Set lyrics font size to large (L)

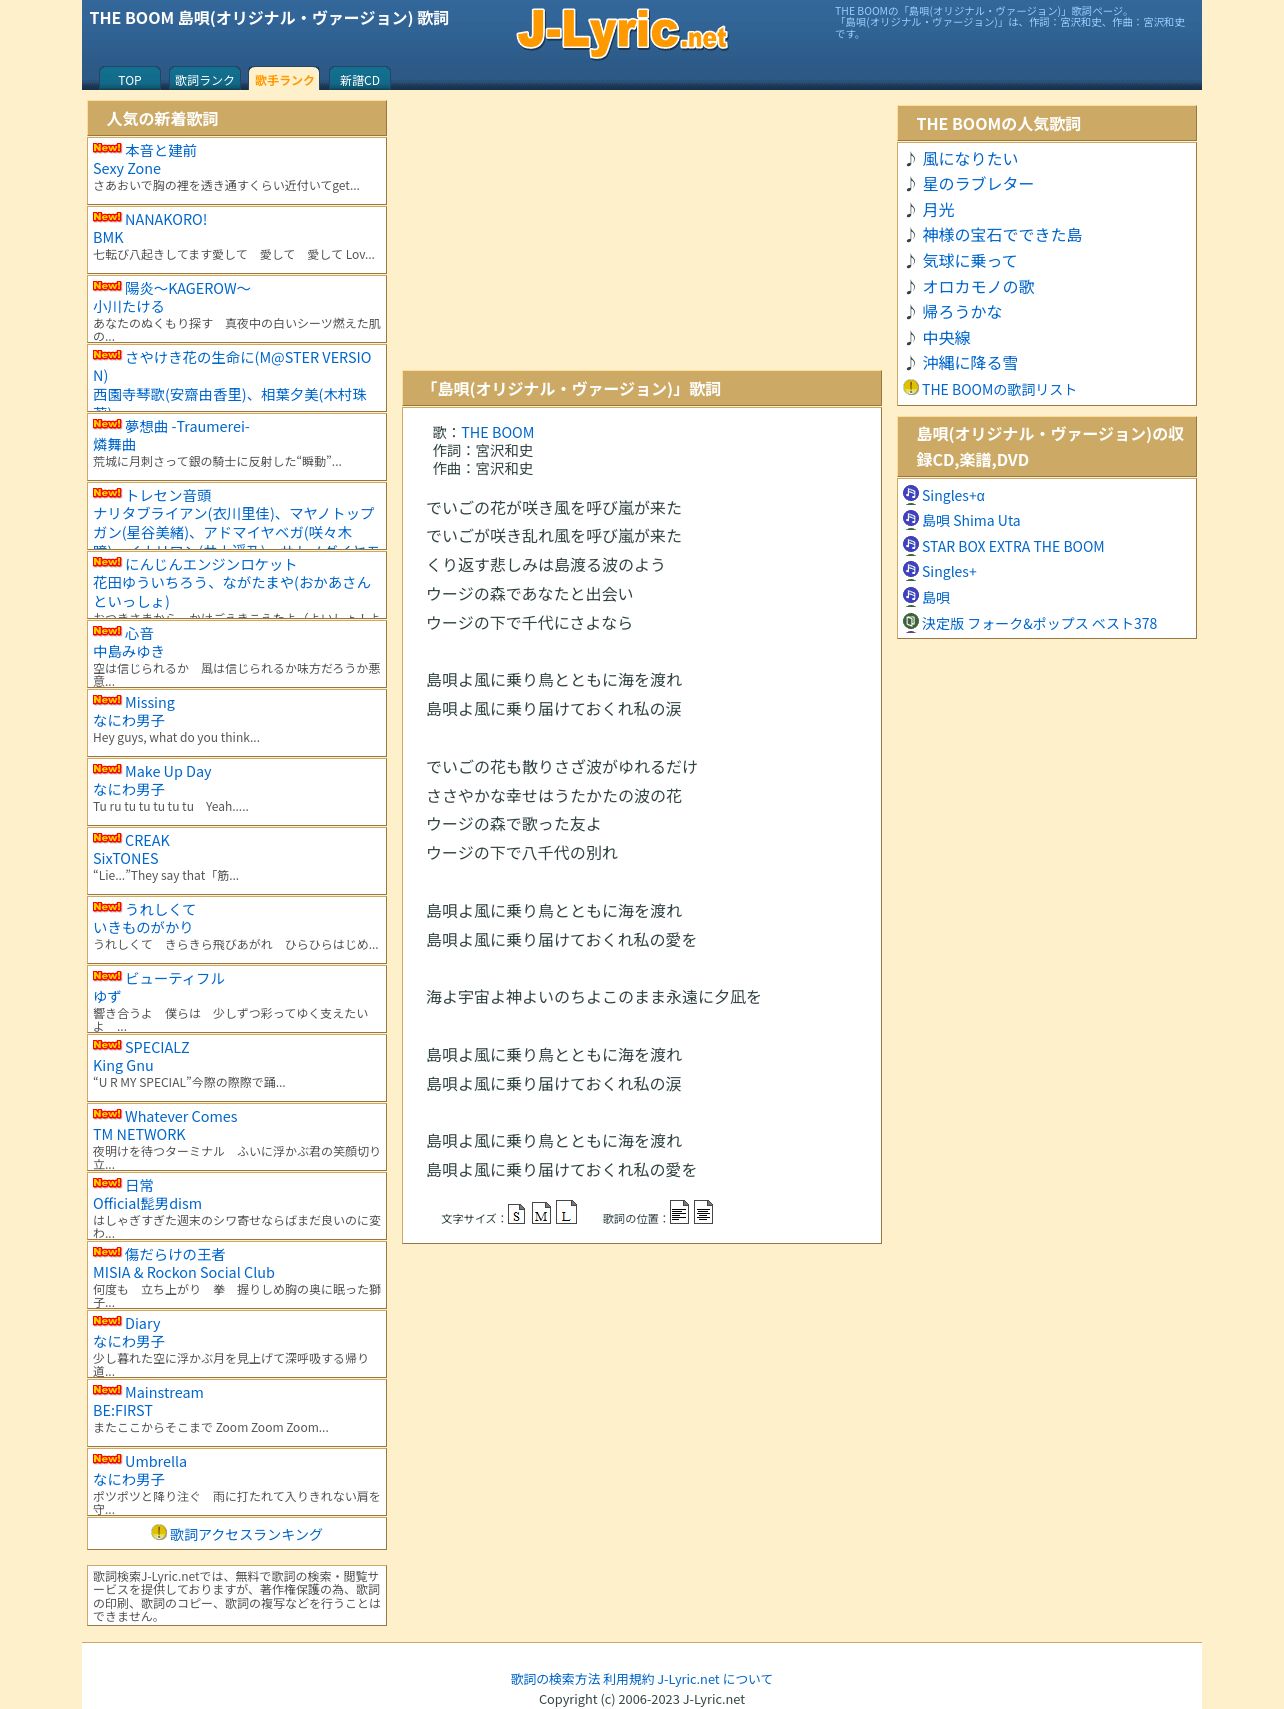coord(566,1212)
